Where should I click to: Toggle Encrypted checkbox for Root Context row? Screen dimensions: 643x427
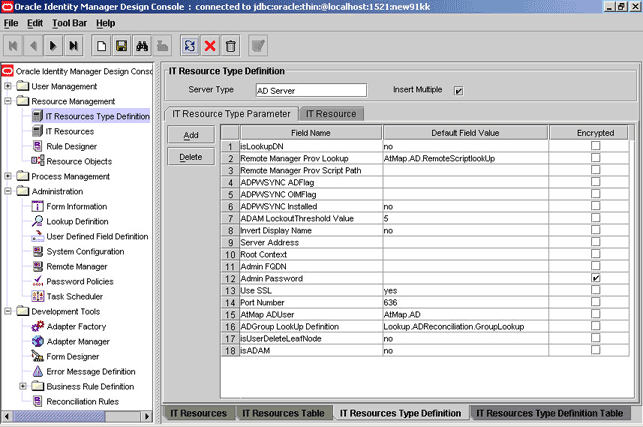click(x=595, y=253)
